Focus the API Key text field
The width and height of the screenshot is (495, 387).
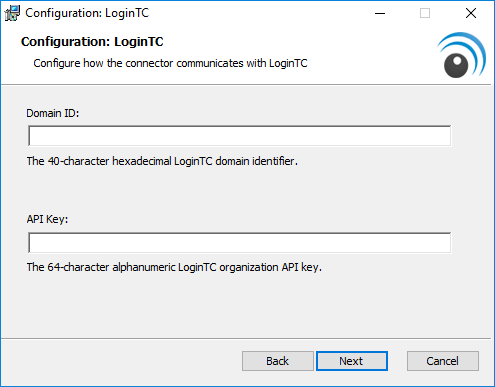pyautogui.click(x=240, y=242)
